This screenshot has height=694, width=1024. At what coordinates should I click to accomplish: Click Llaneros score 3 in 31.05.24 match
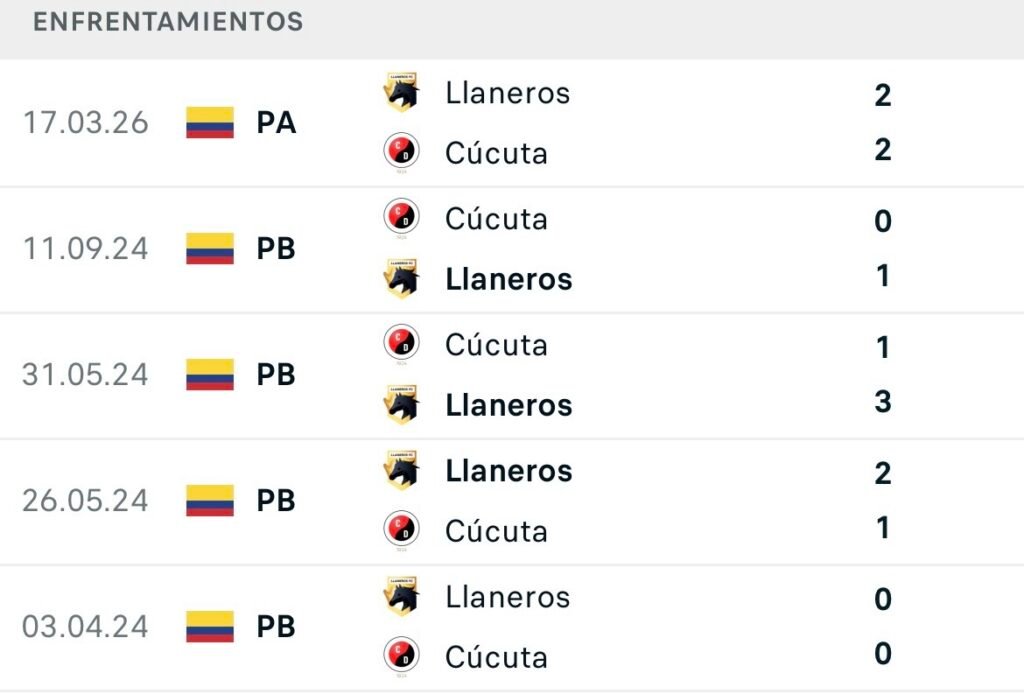pos(883,402)
